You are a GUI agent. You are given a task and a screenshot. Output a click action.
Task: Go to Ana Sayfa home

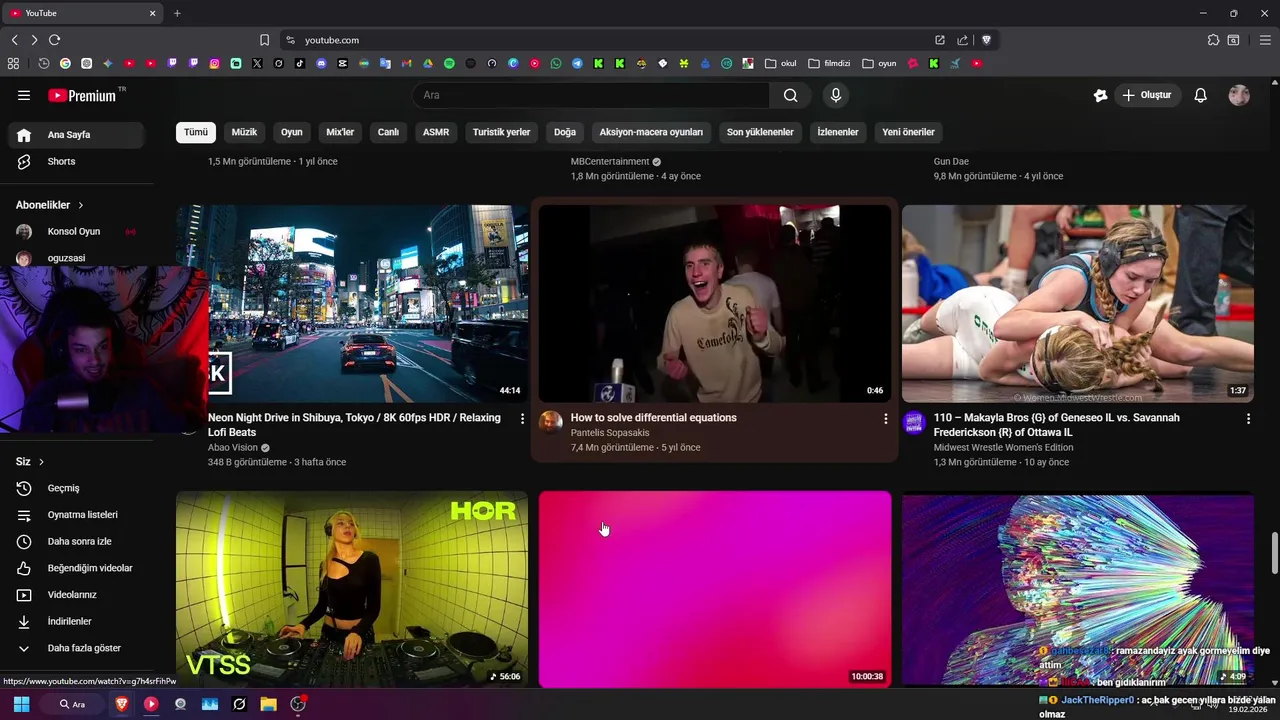(77, 135)
